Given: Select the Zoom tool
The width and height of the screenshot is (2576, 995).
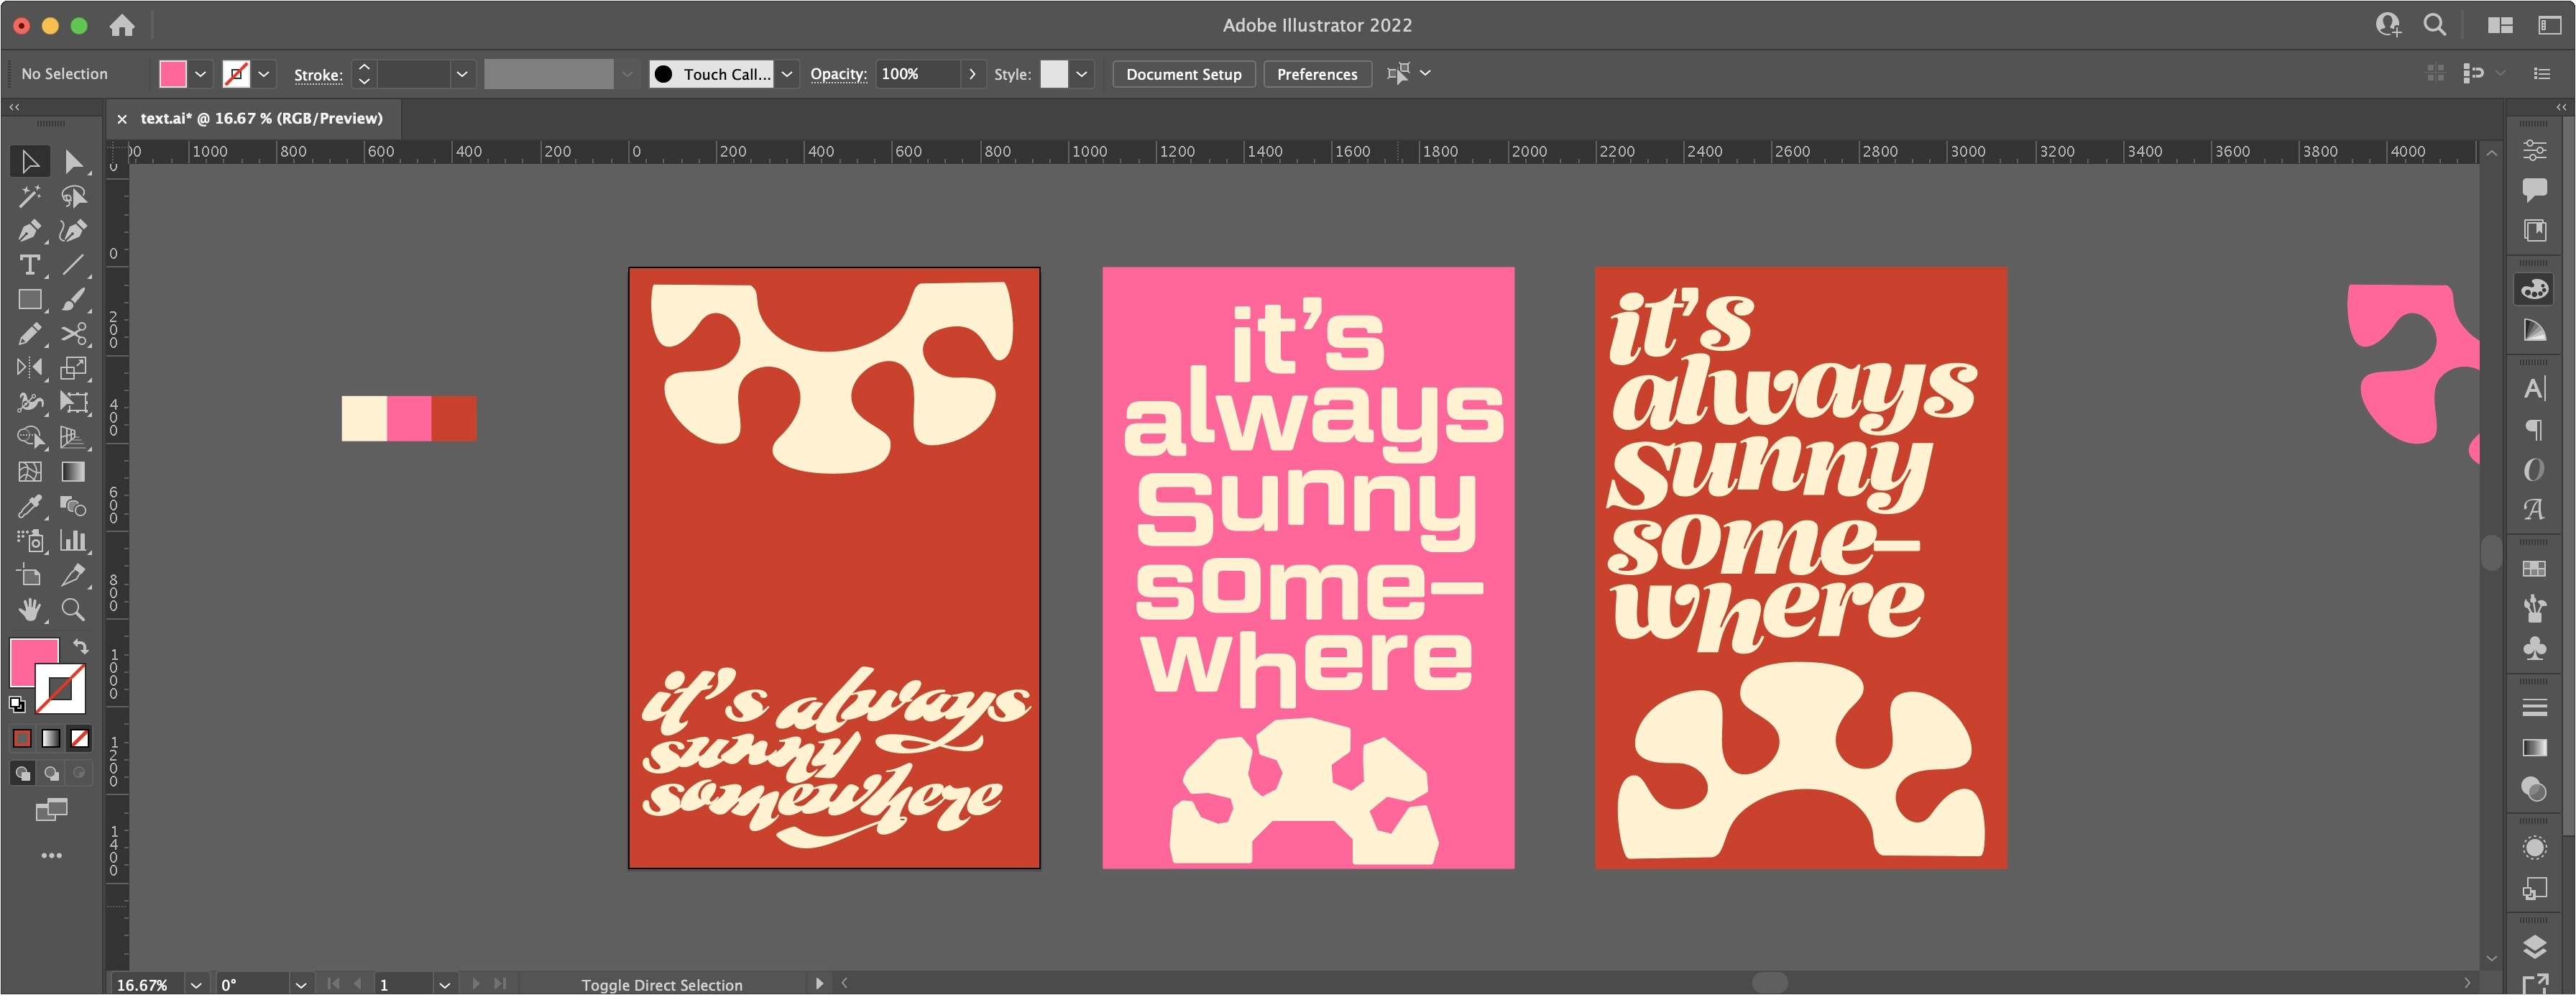Looking at the screenshot, I should click(73, 609).
